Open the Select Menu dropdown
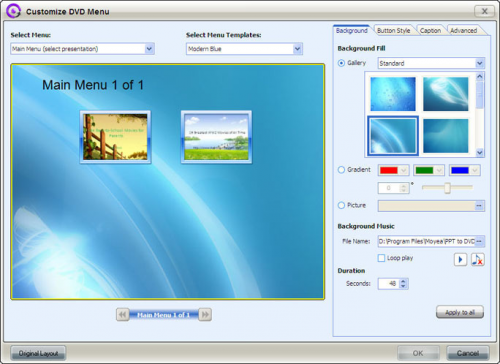The width and height of the screenshot is (500, 364). [x=149, y=49]
